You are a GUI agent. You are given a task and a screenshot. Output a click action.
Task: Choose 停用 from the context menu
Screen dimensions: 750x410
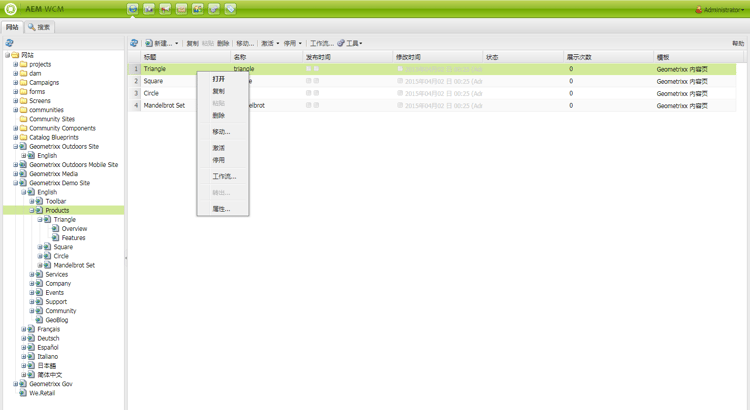pyautogui.click(x=222, y=160)
